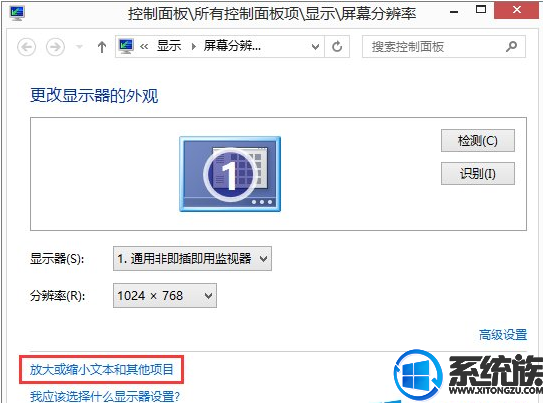Open recent locations dropdown arrow

pyautogui.click(x=79, y=46)
